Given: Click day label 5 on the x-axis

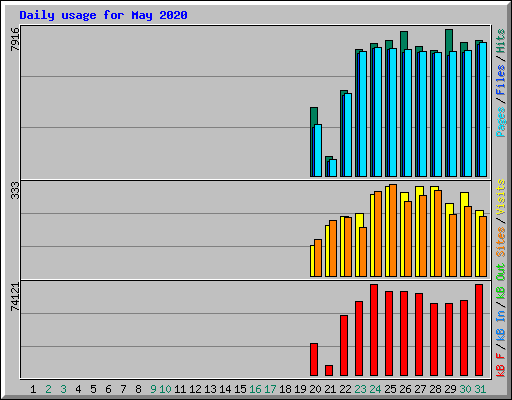Looking at the screenshot, I should tap(93, 389).
